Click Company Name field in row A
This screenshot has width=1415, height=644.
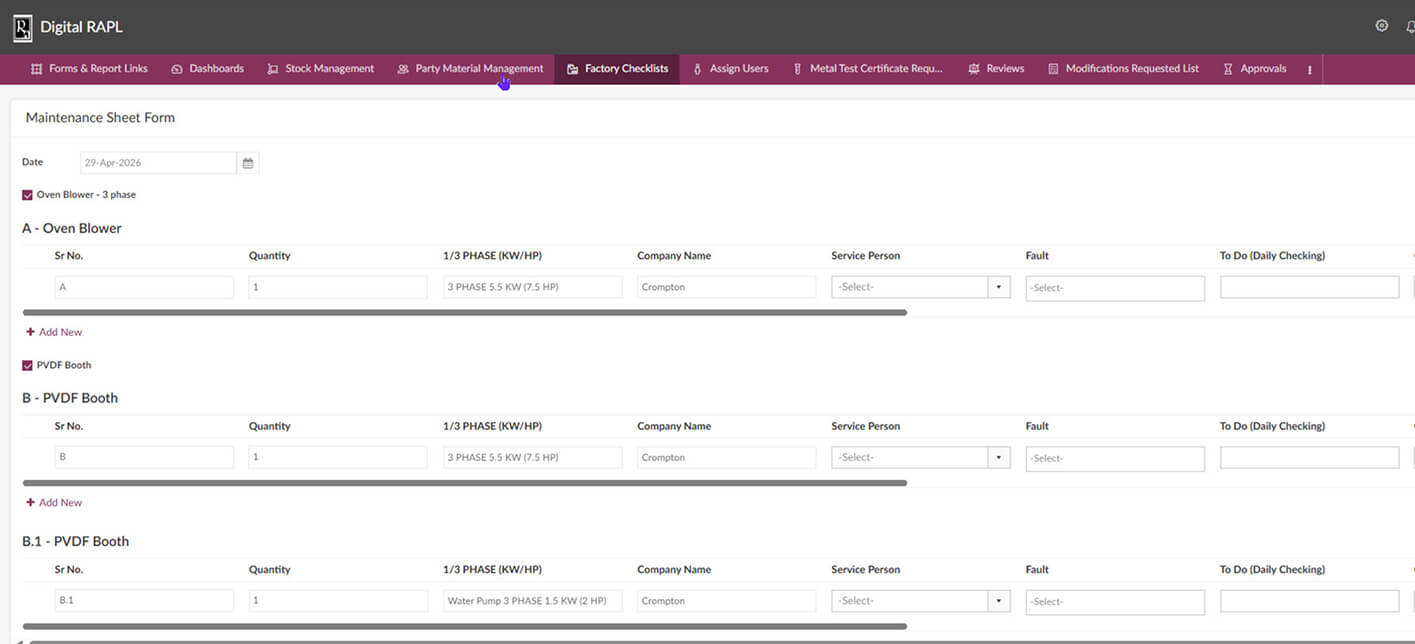(726, 287)
